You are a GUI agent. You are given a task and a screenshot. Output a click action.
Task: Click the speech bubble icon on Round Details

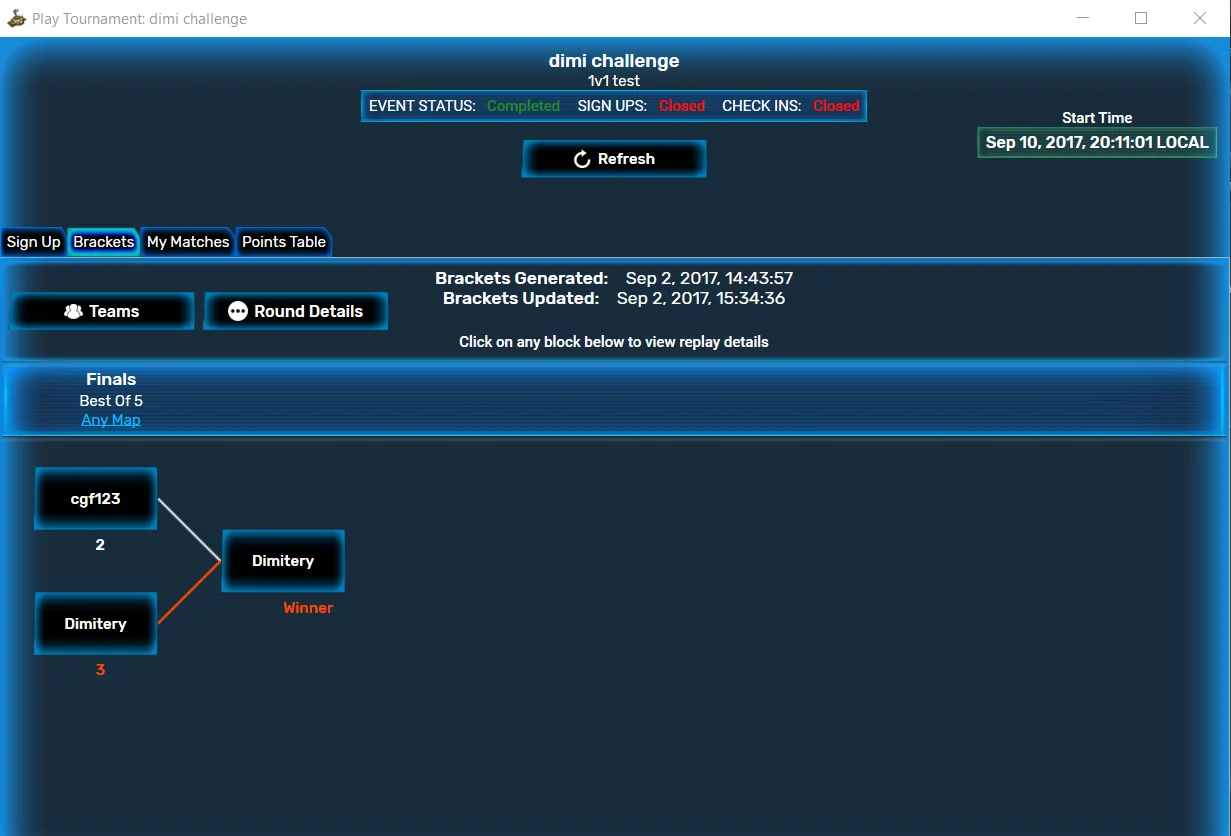pyautogui.click(x=237, y=311)
